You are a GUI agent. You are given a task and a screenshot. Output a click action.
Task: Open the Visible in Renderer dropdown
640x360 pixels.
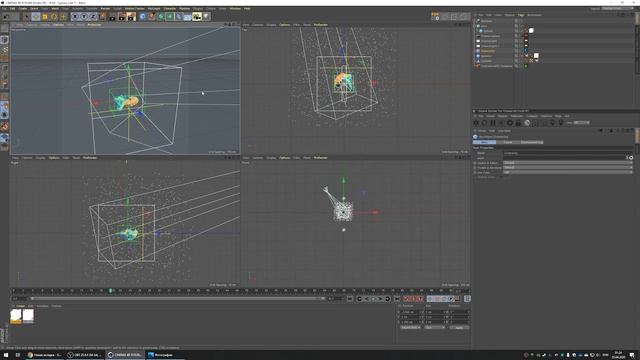[x=567, y=167]
